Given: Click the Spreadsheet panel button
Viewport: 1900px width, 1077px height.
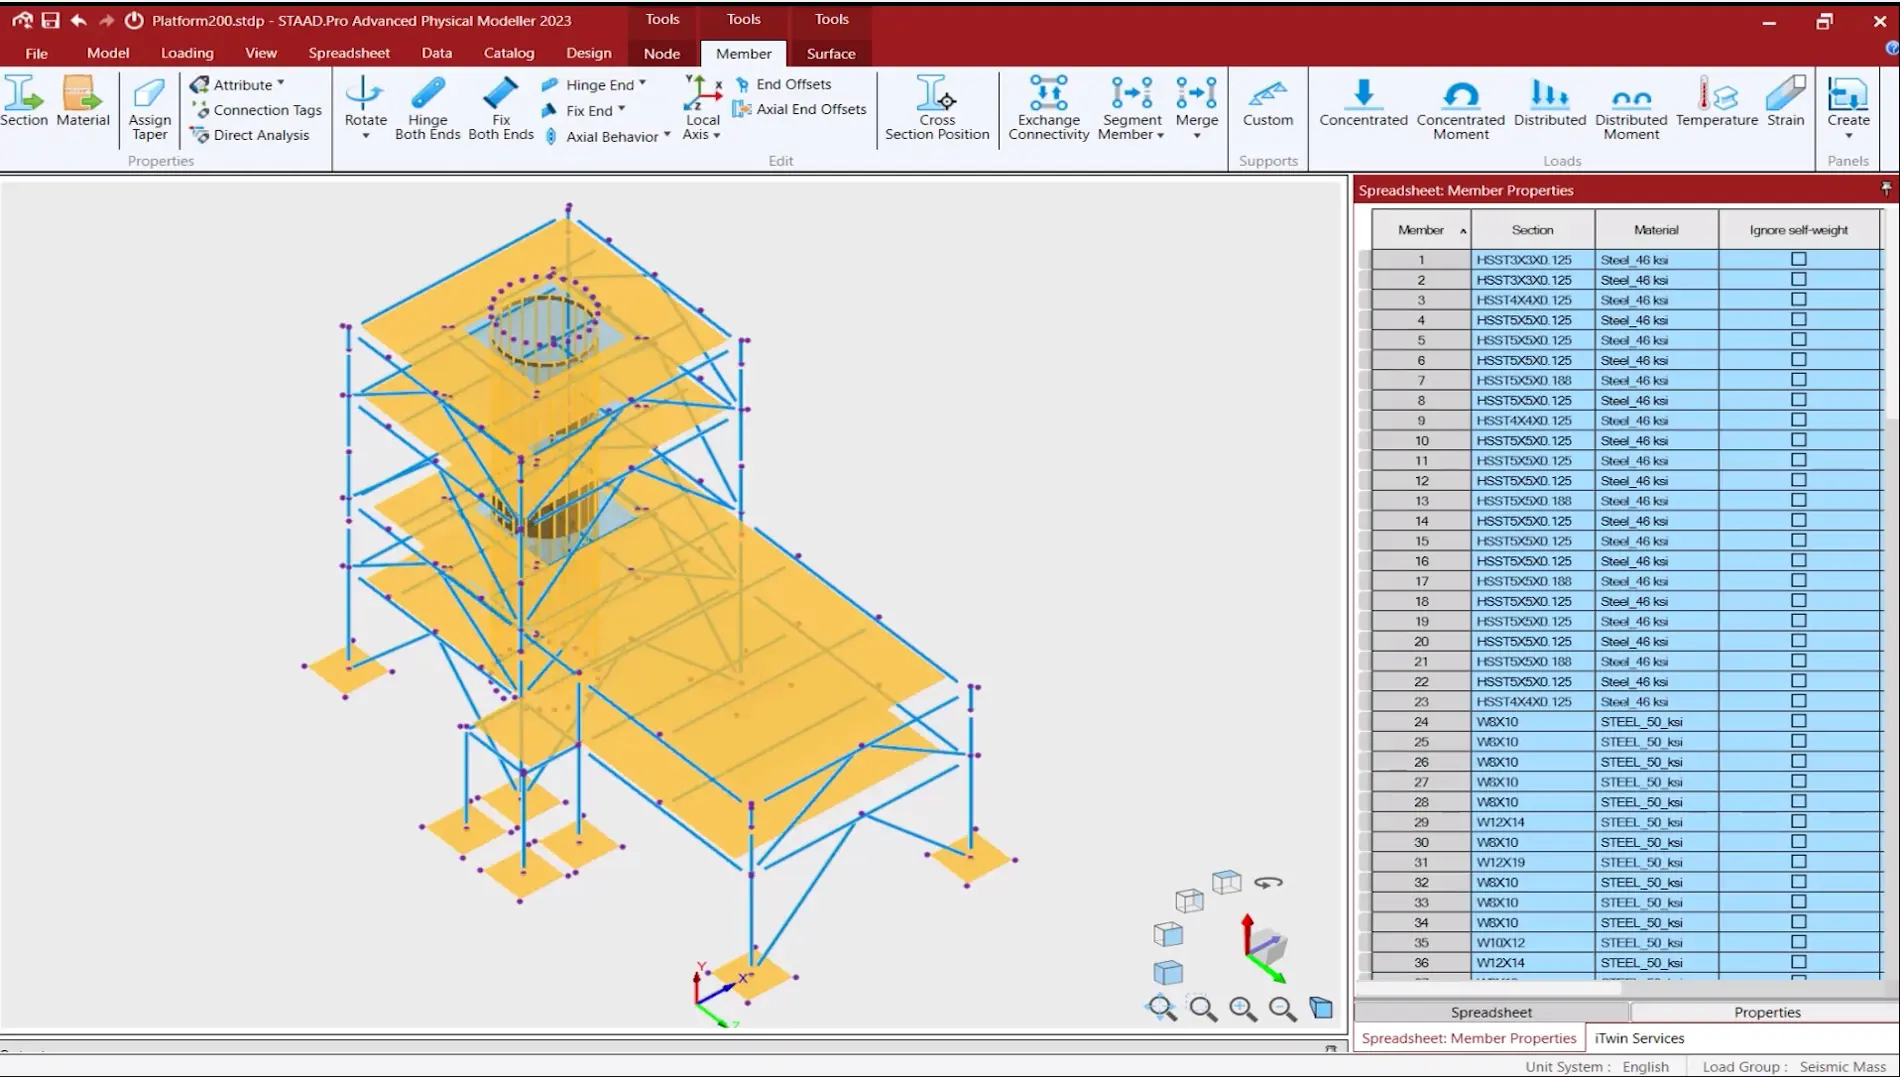Looking at the screenshot, I should click(x=1491, y=1012).
